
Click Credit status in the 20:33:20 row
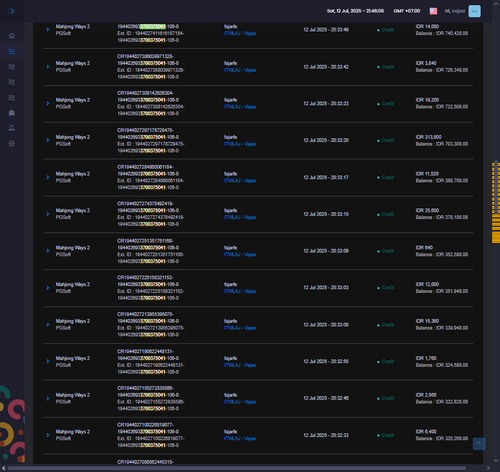coord(388,140)
